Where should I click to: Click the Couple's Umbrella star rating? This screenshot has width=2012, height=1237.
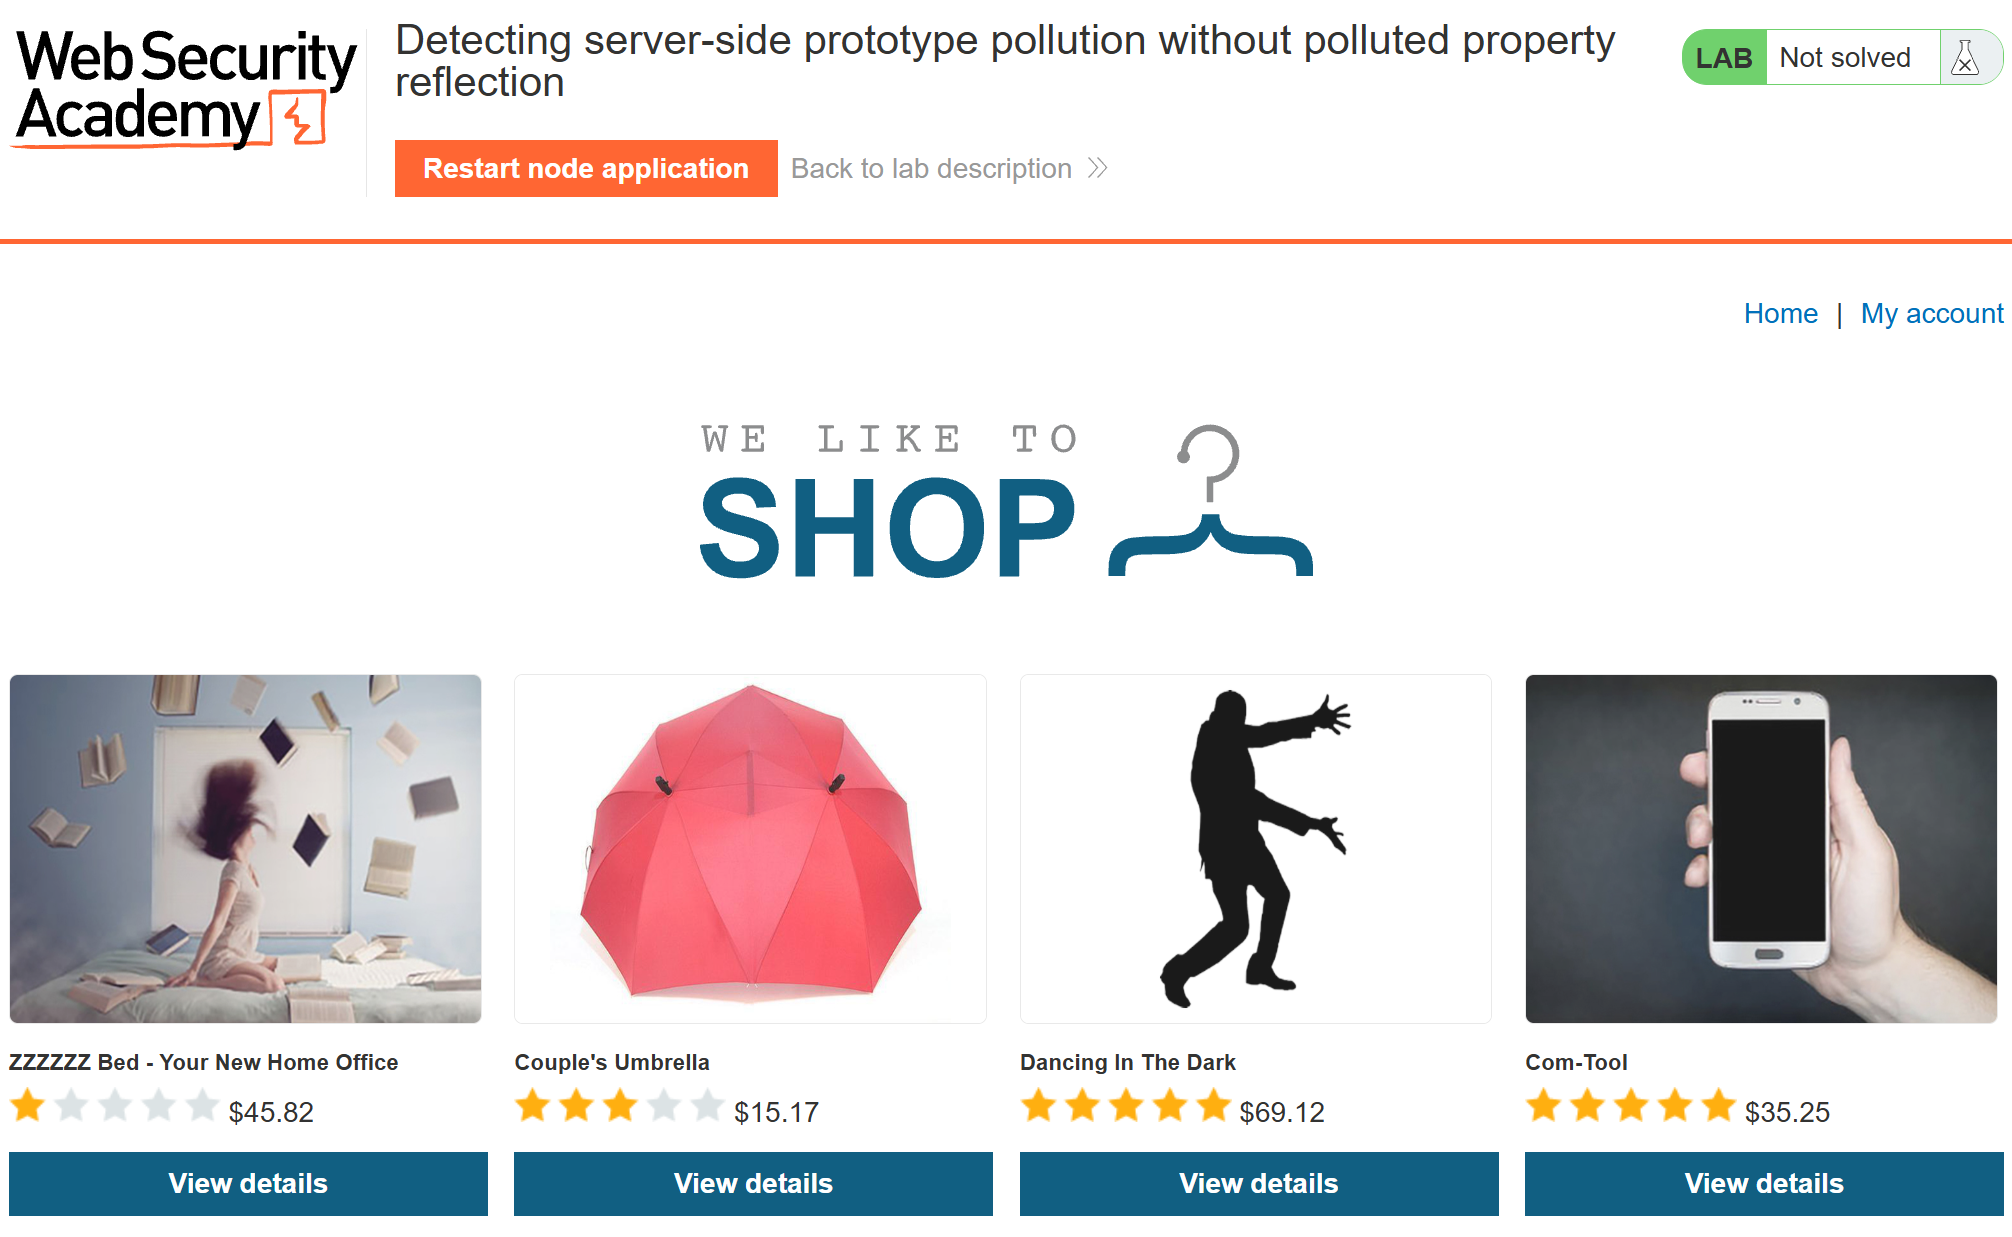pyautogui.click(x=619, y=1107)
